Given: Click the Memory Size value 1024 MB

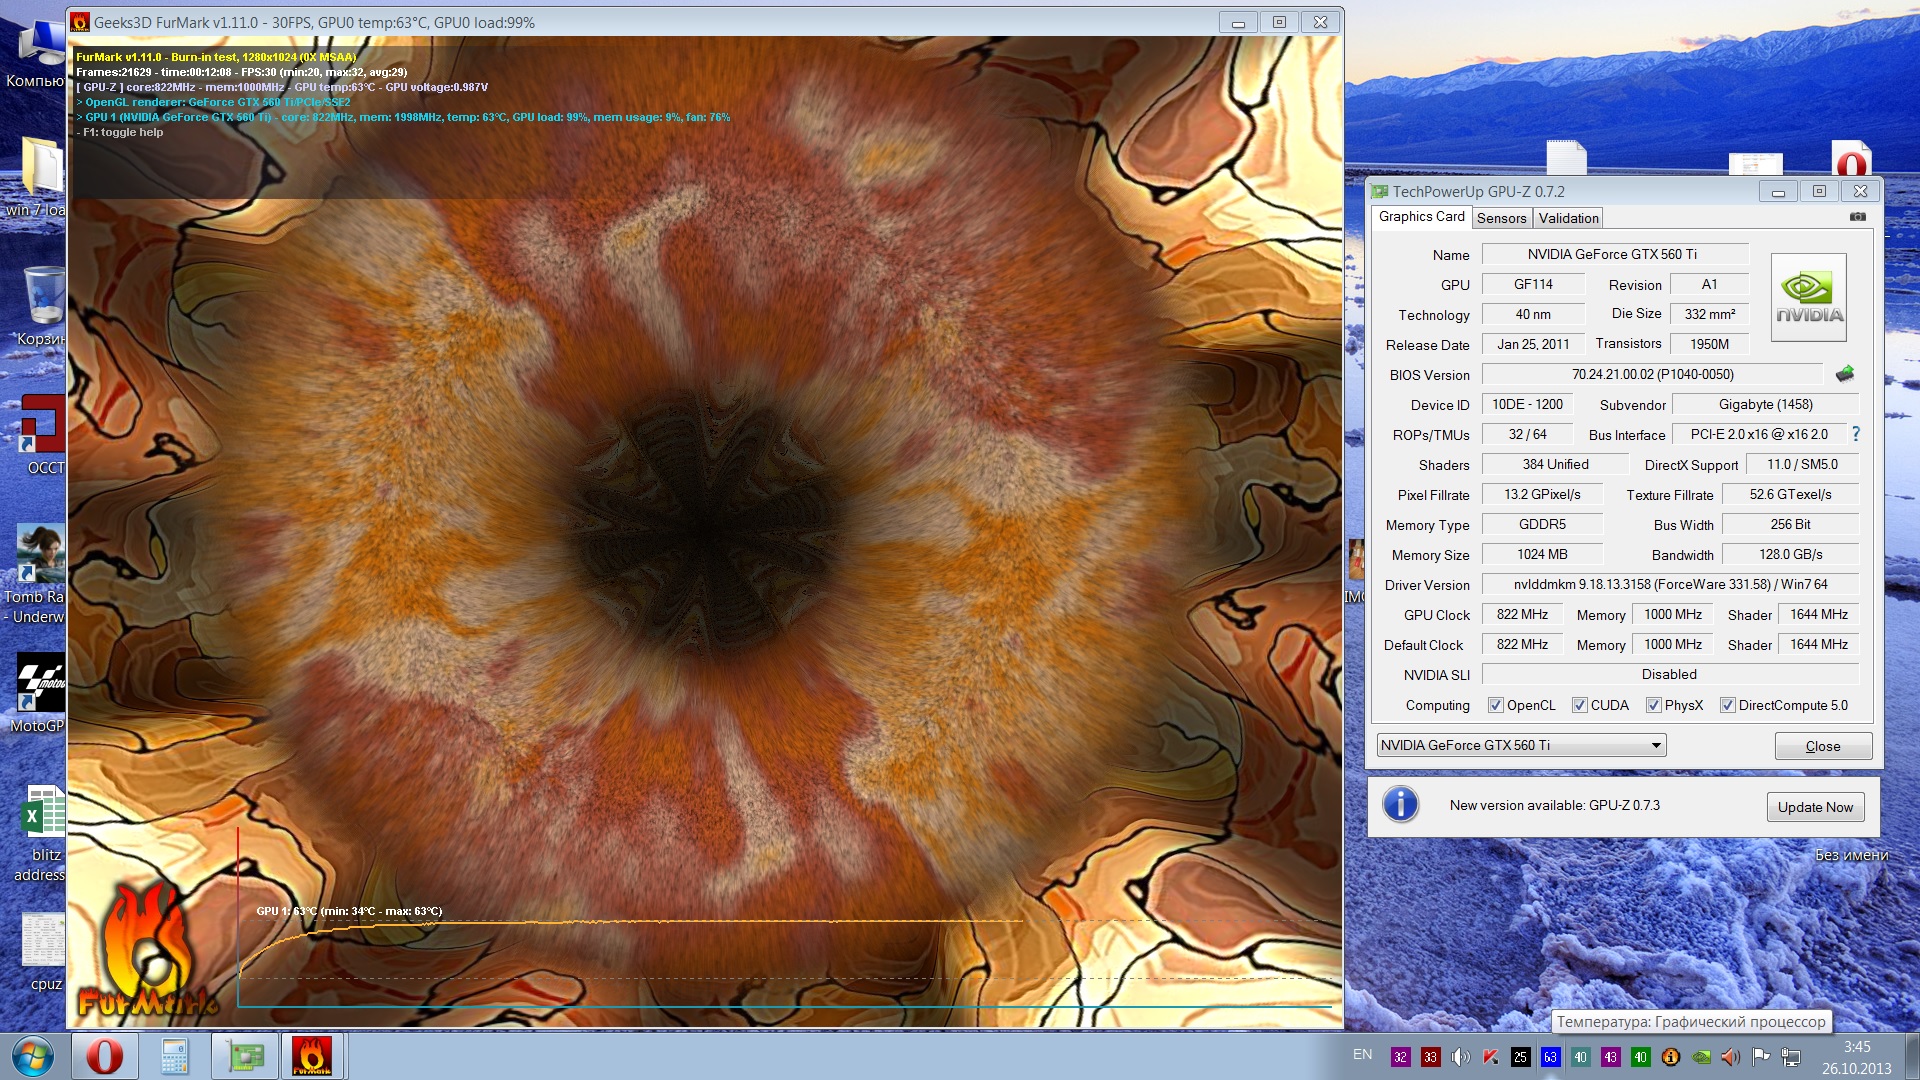Looking at the screenshot, I should (x=1542, y=554).
